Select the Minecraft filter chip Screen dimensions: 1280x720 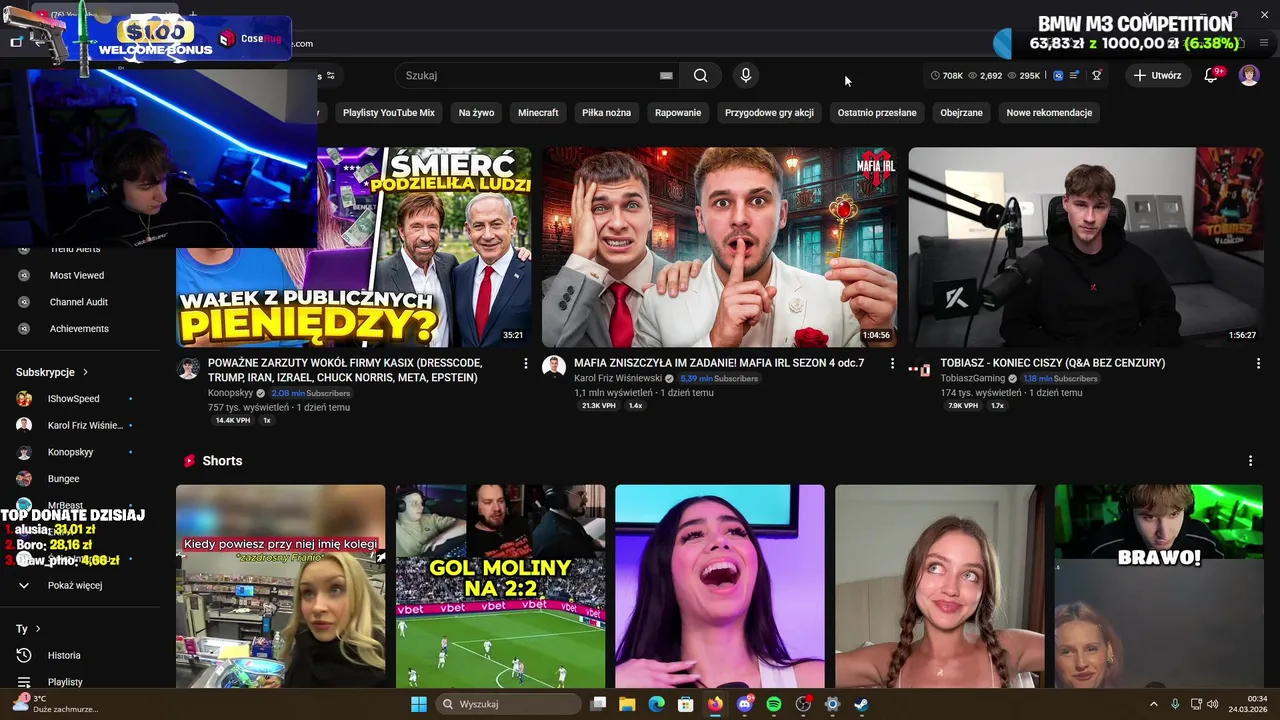point(538,113)
